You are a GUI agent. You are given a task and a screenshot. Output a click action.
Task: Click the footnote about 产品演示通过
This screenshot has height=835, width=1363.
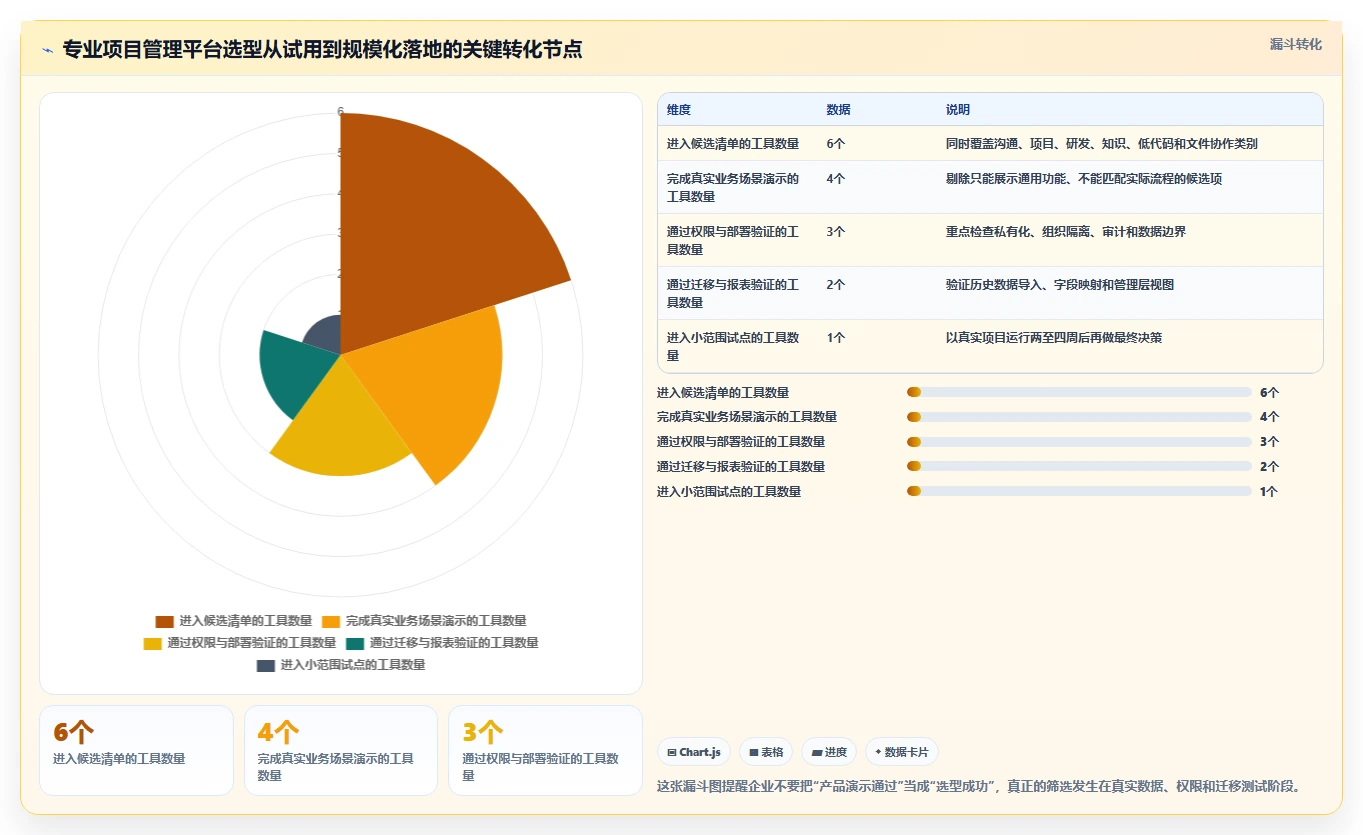[x=980, y=786]
